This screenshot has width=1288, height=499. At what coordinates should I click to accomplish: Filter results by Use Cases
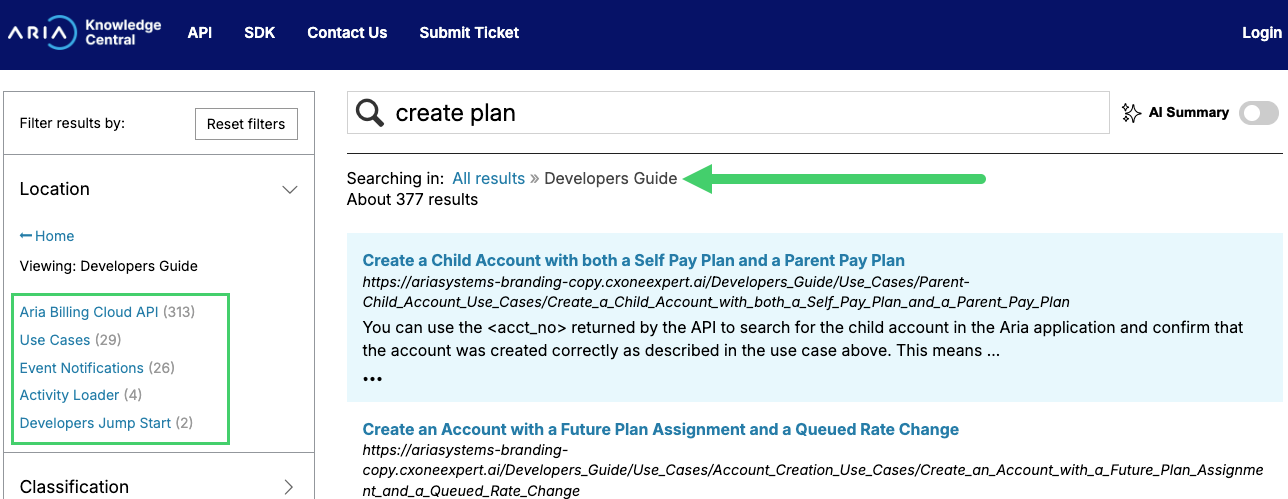(55, 340)
